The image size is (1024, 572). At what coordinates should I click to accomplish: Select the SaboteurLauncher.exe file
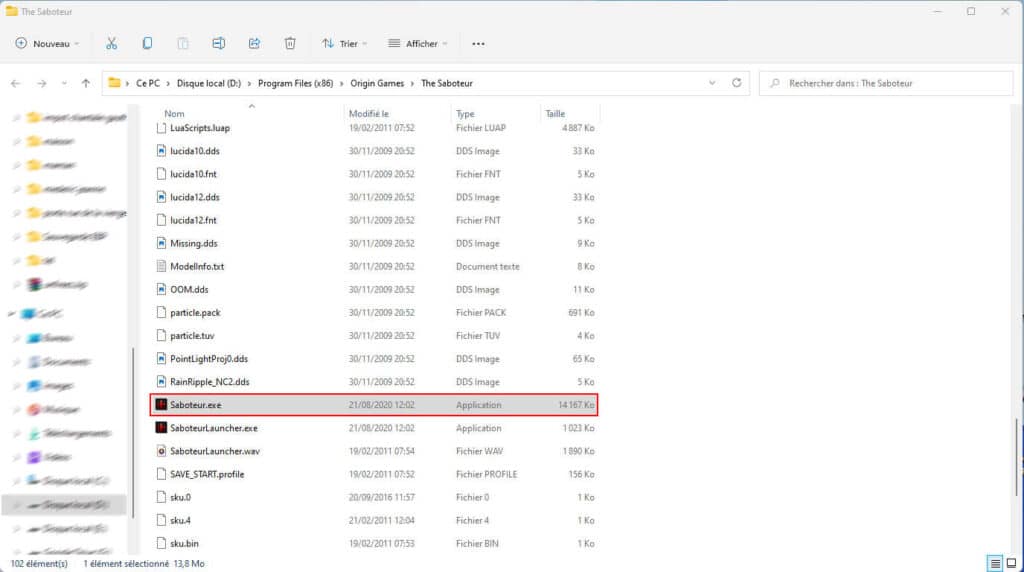tap(213, 428)
